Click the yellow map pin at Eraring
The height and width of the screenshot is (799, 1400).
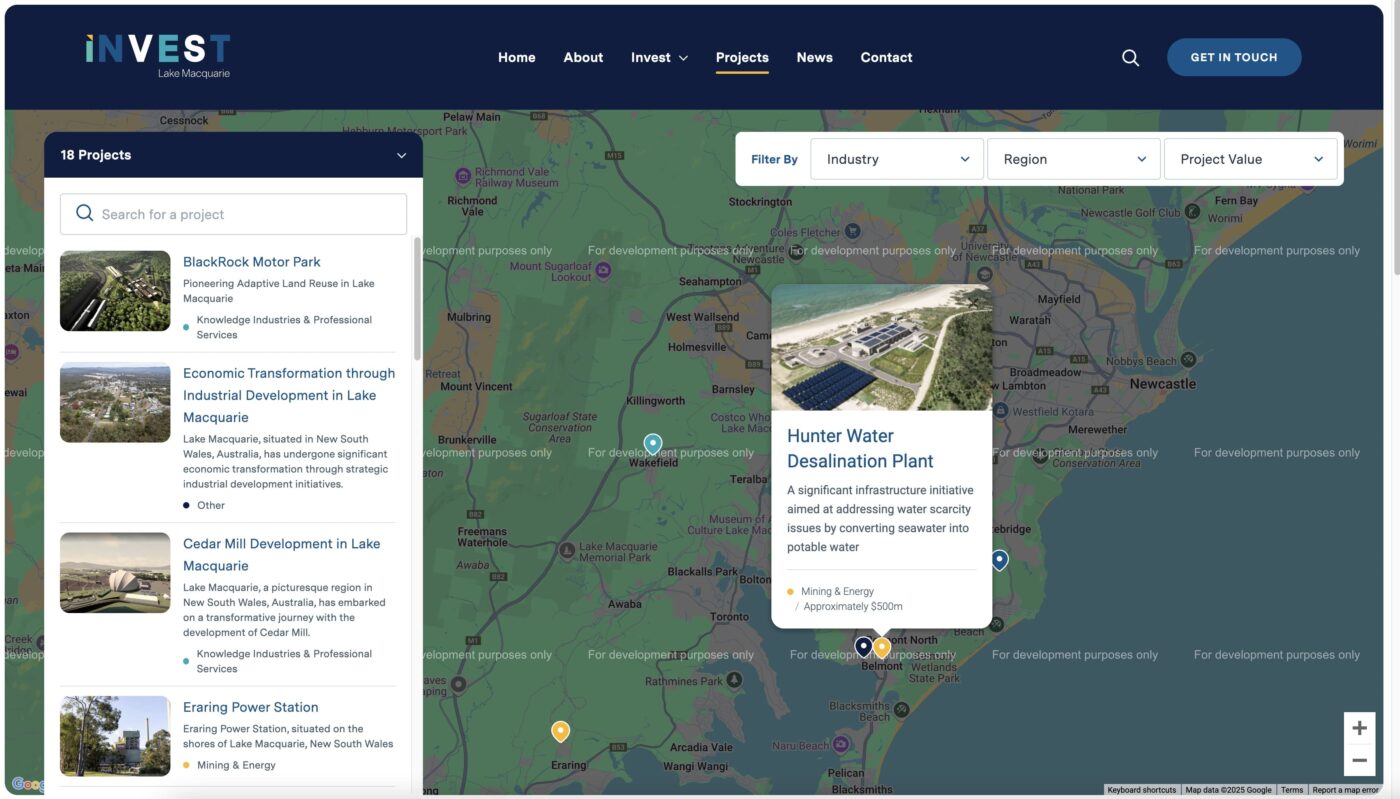click(x=561, y=732)
